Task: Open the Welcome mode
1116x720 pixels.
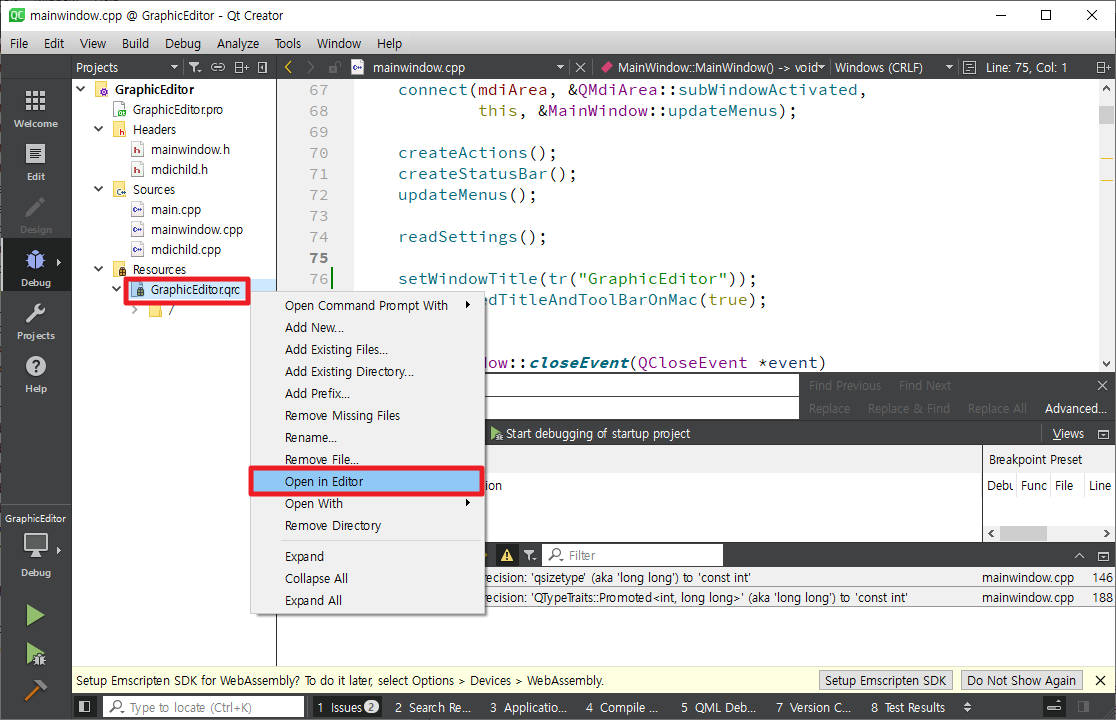Action: click(36, 108)
